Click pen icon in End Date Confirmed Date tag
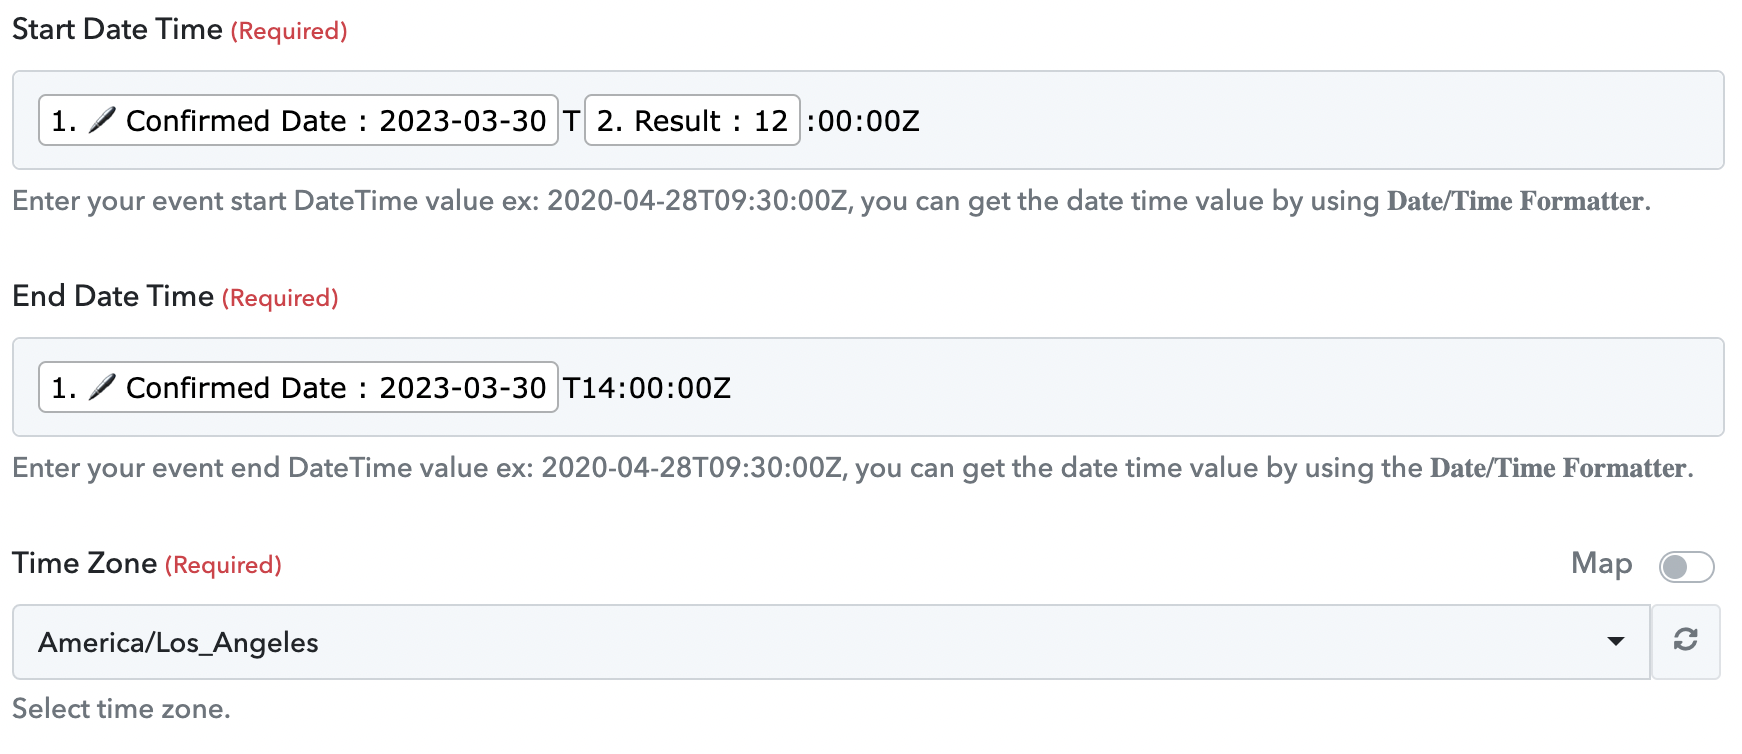 [102, 387]
